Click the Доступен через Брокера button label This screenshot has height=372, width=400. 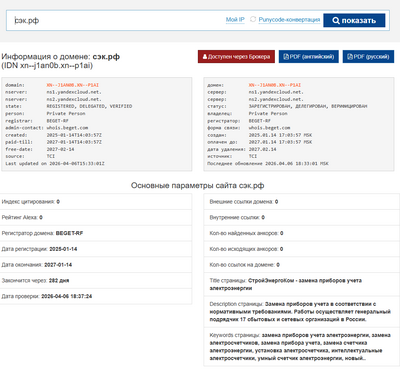point(239,57)
